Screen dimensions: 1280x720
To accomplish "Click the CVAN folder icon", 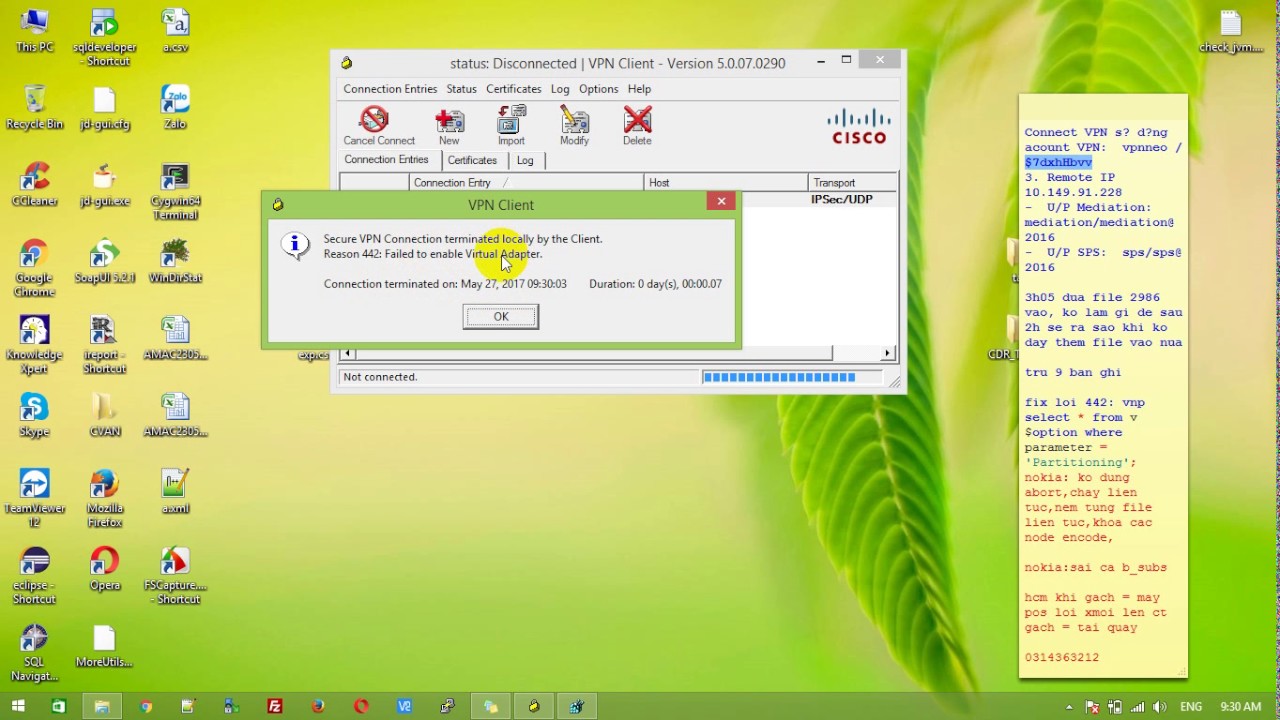I will [x=104, y=415].
